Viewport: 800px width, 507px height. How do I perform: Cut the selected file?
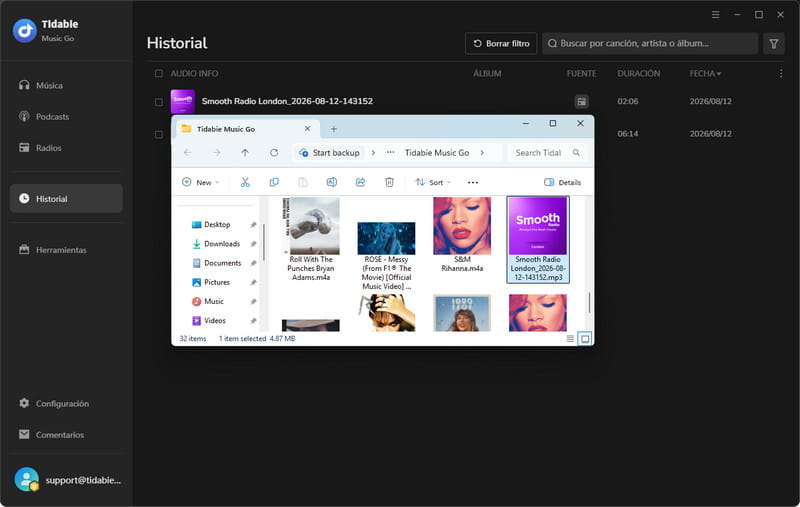245,182
